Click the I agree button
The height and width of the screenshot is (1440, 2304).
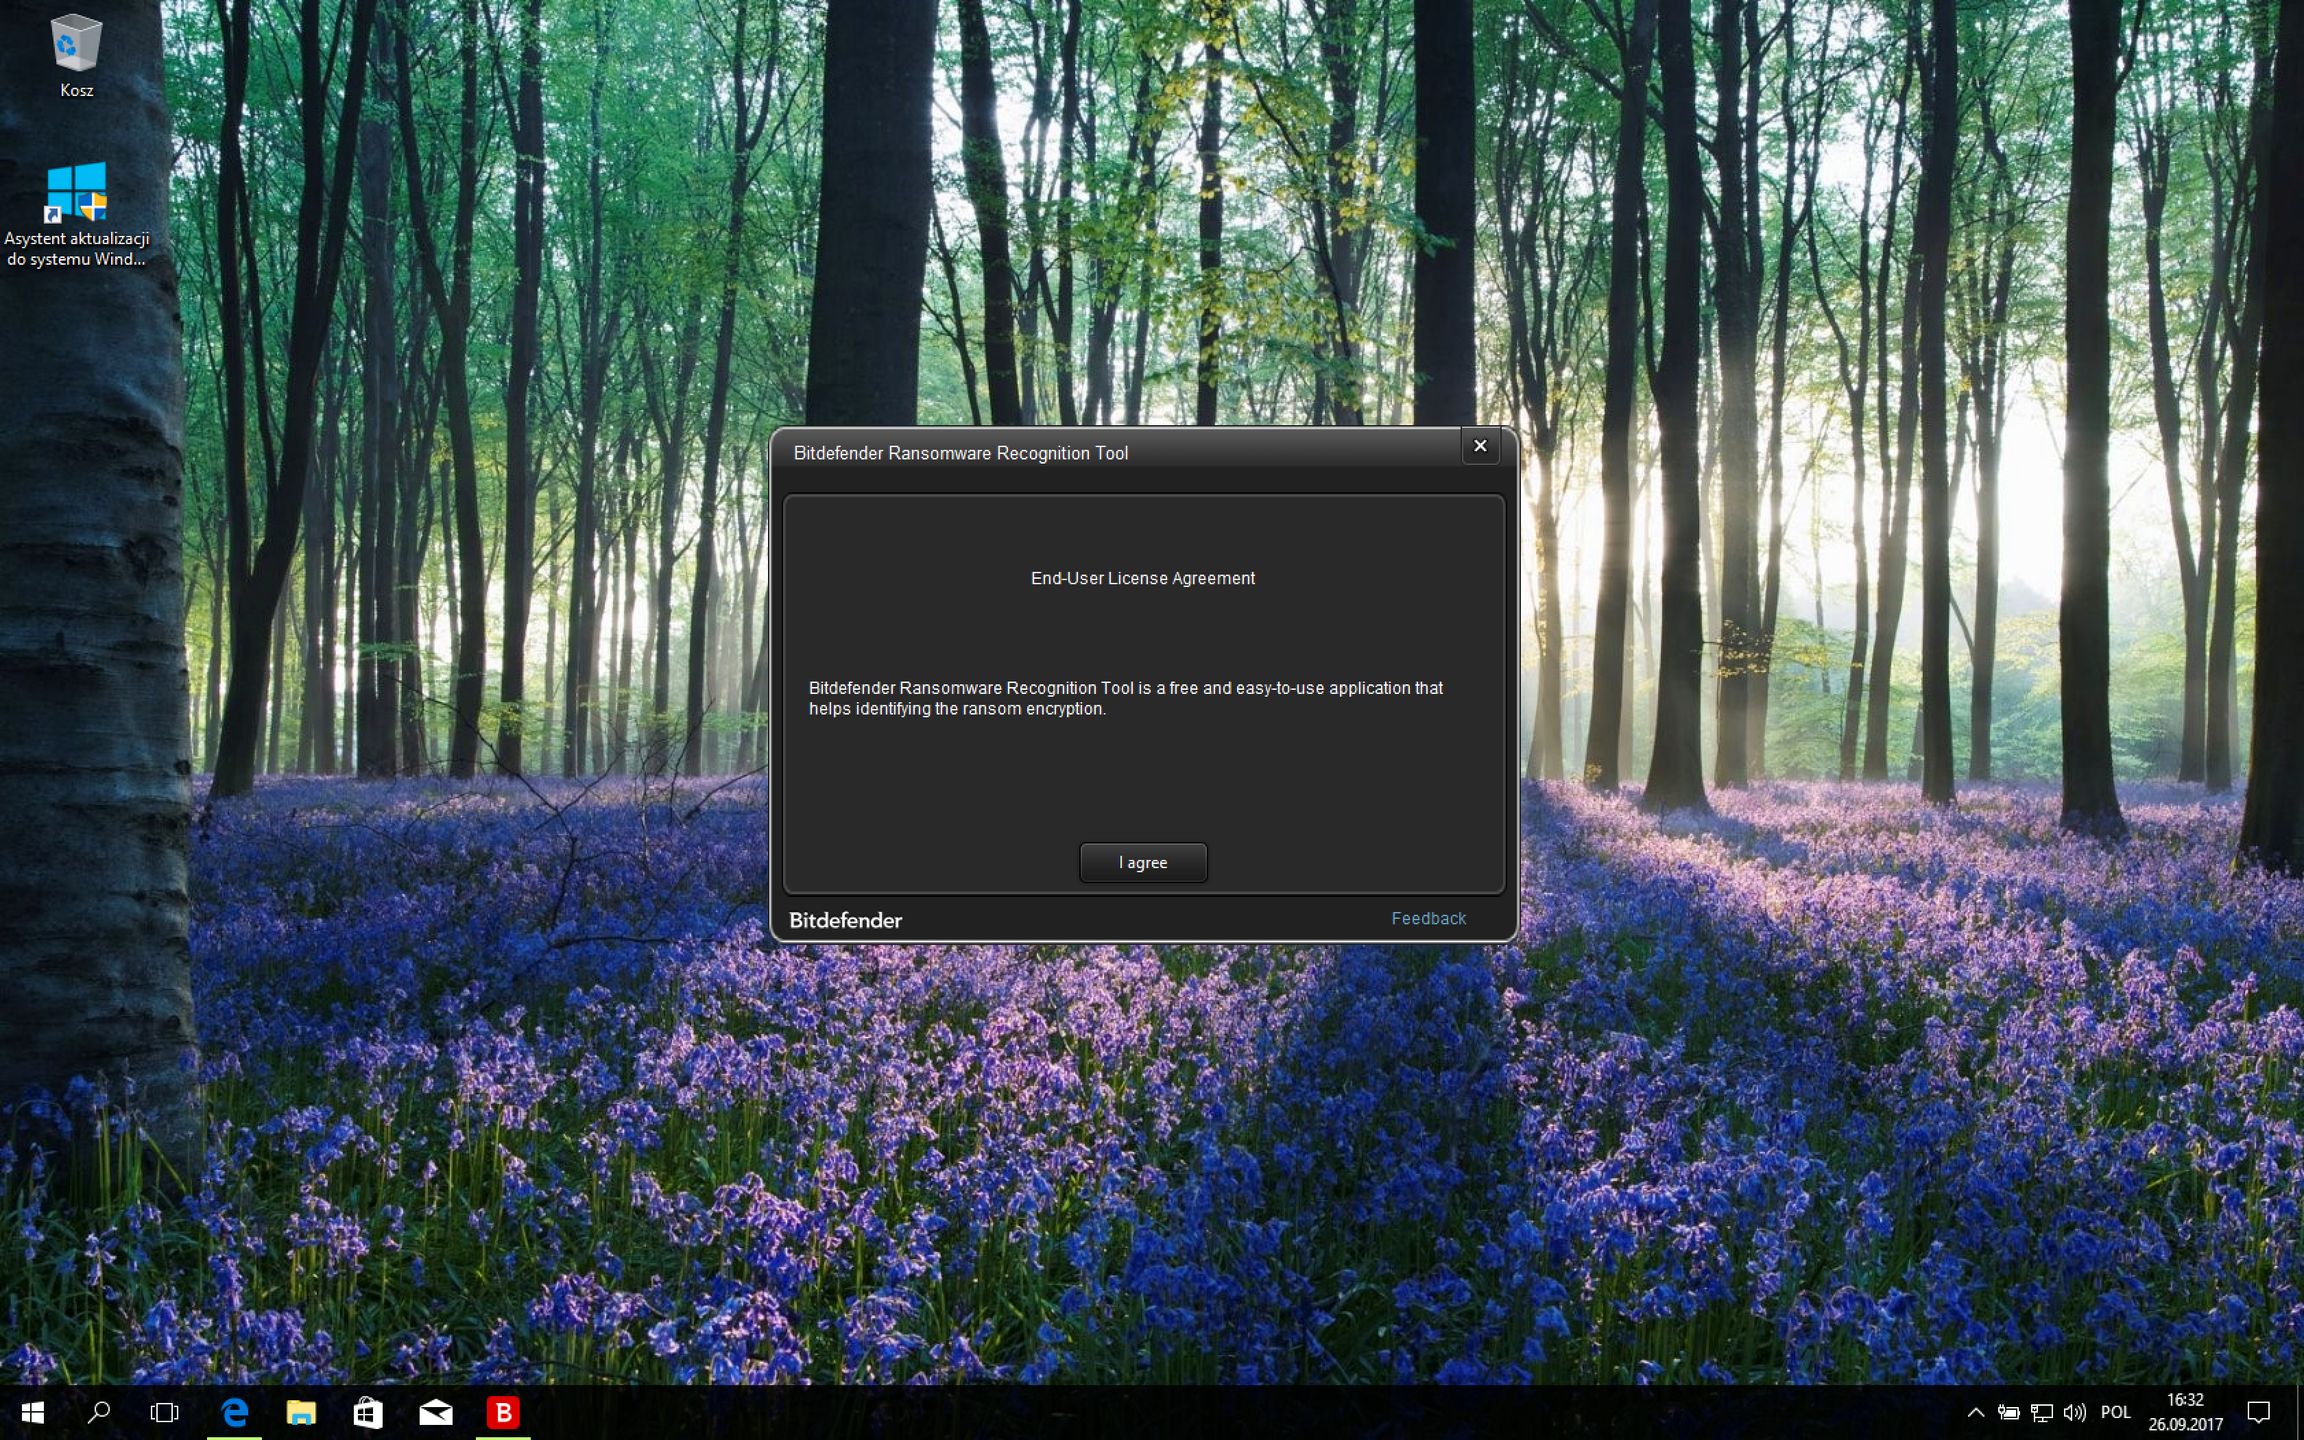[1142, 862]
